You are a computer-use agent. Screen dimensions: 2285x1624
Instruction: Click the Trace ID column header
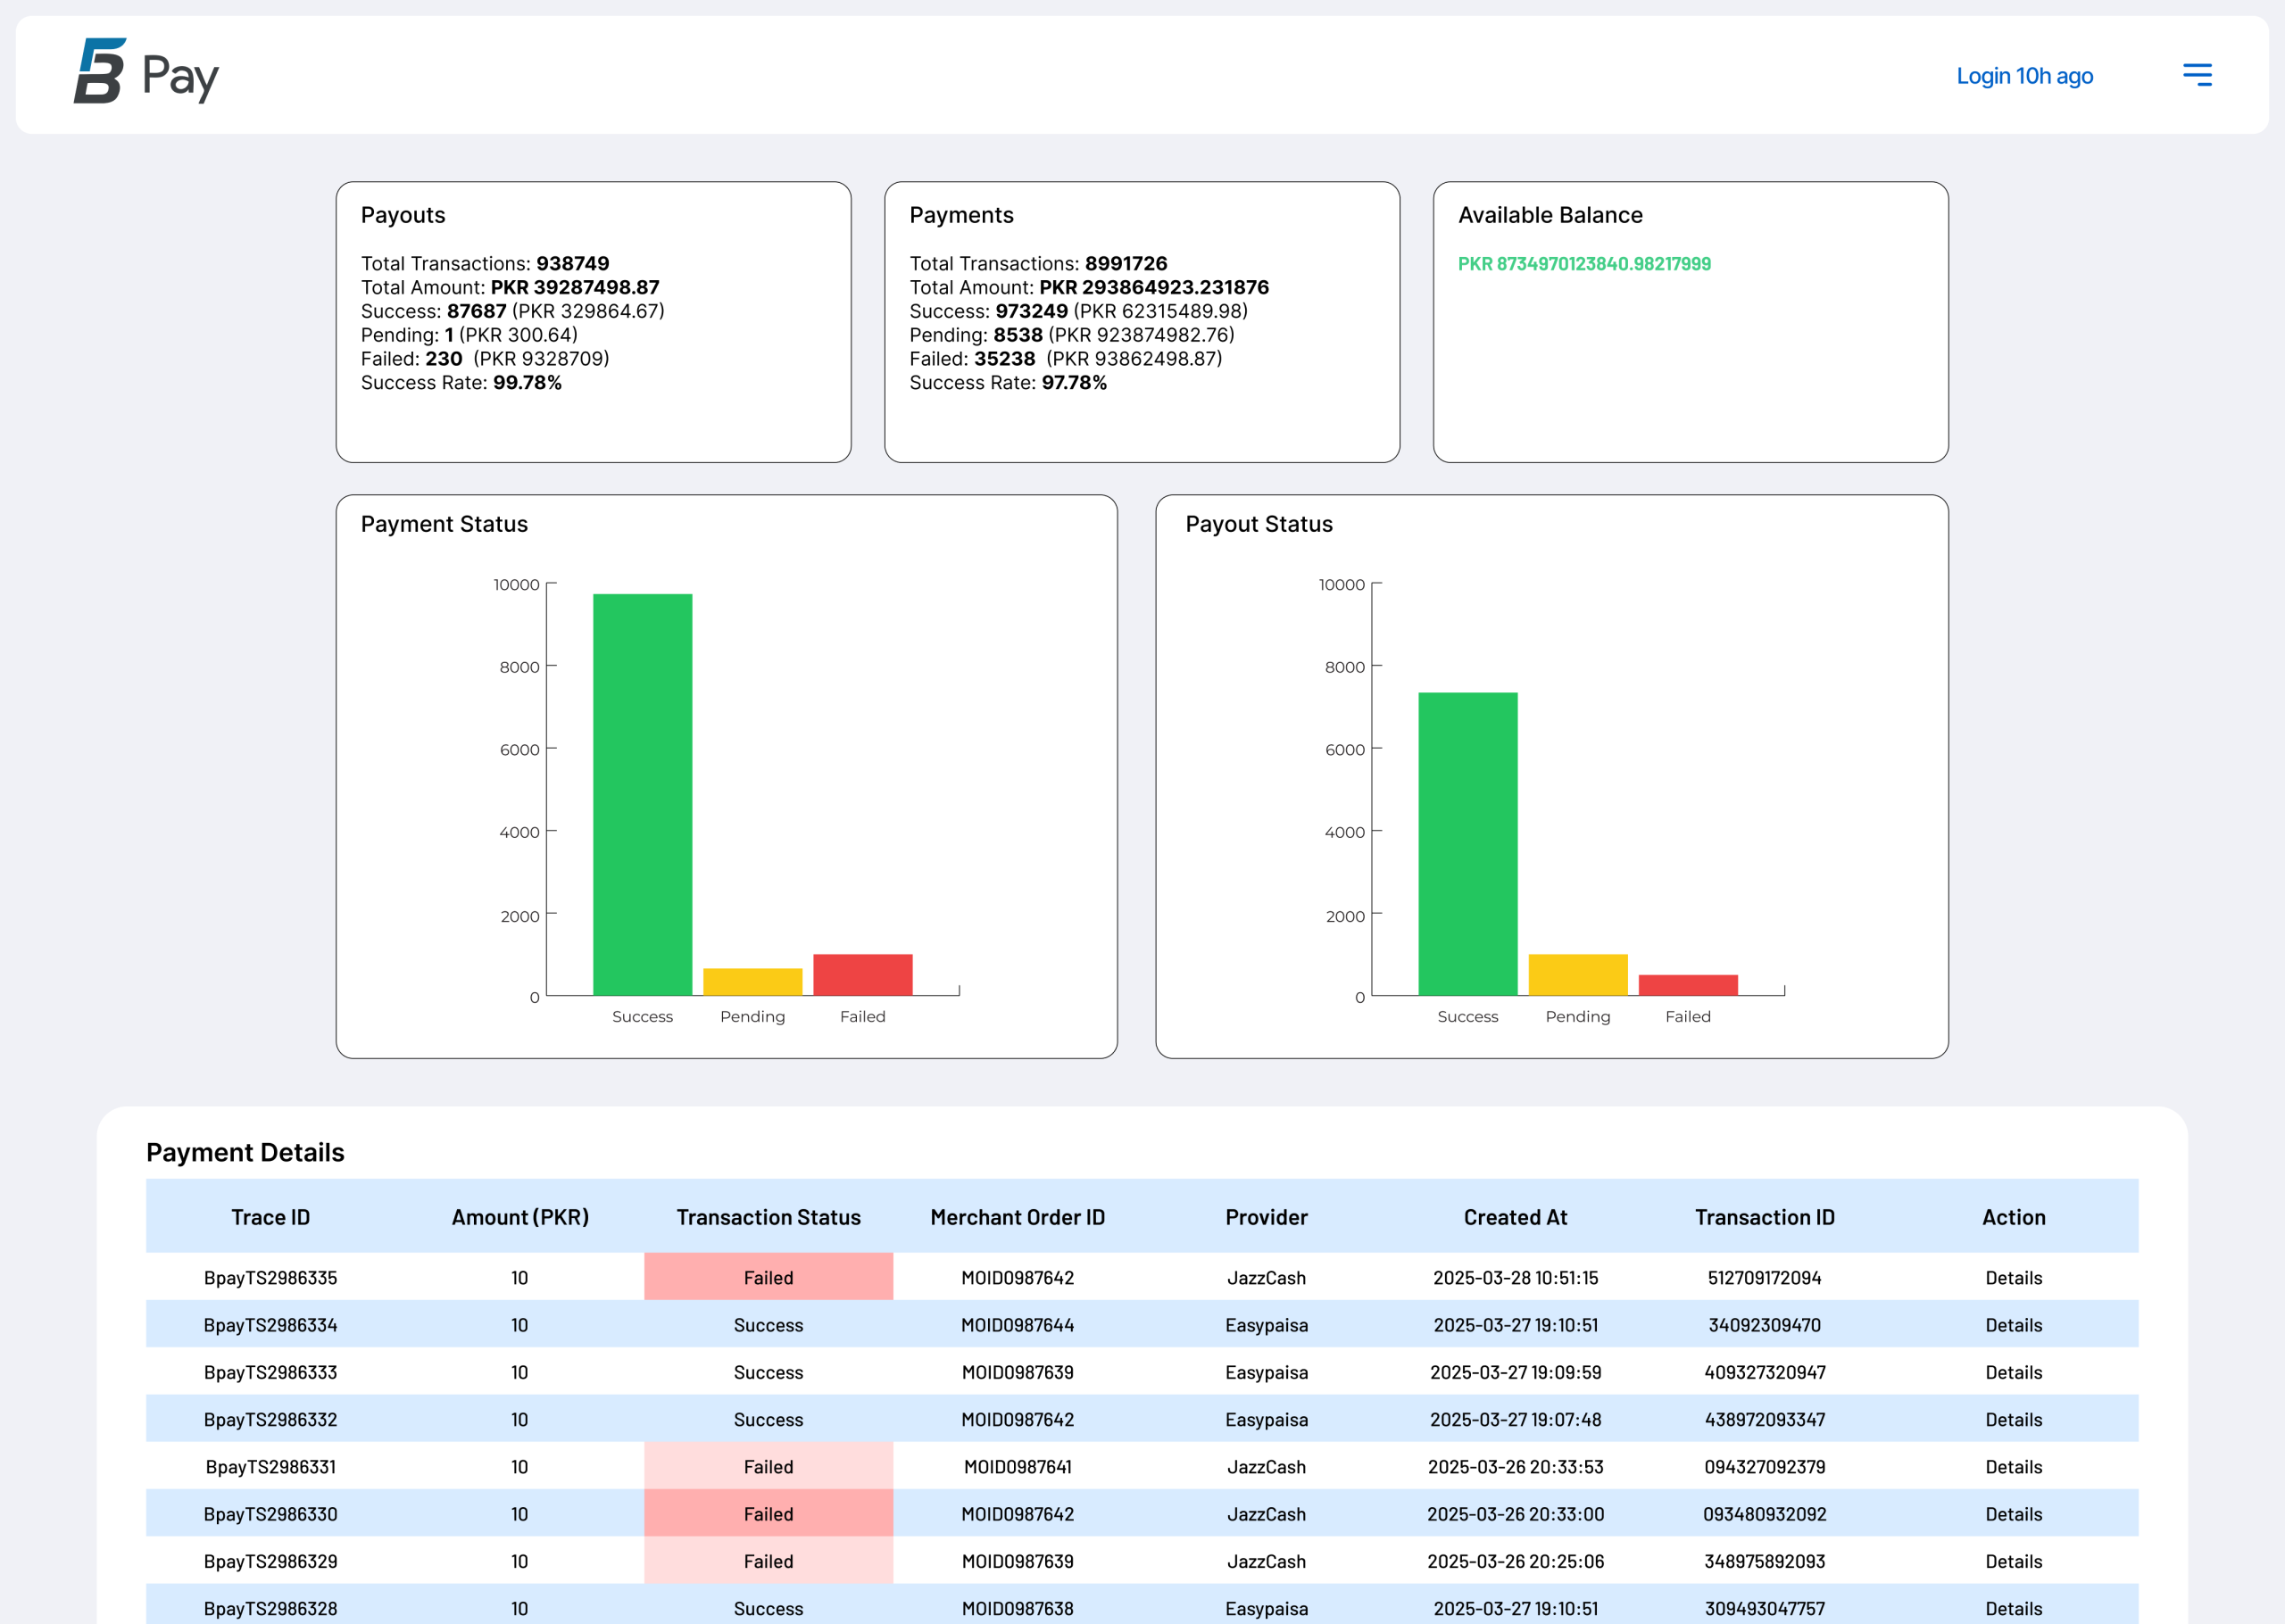pos(270,1217)
